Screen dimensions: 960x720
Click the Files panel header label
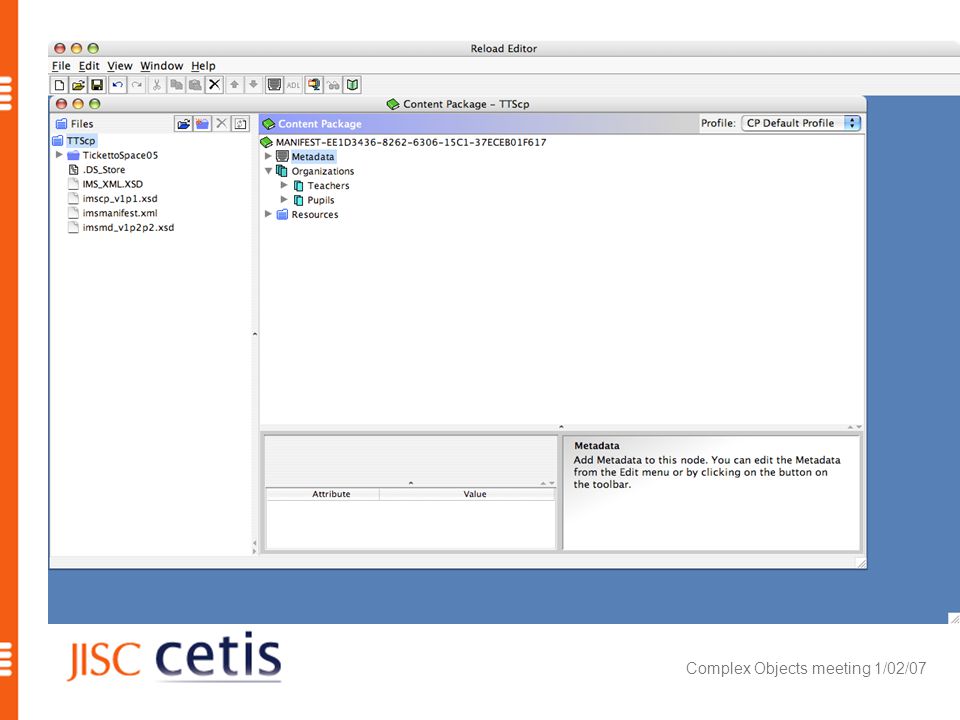click(81, 124)
